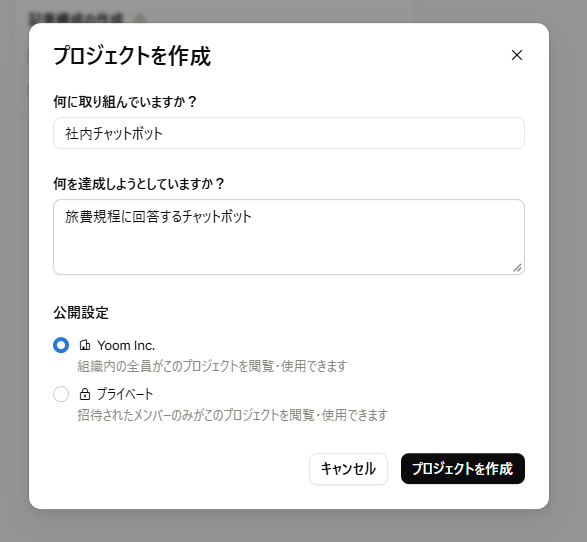The image size is (587, 542).
Task: Click the 何を達成しようとしていますか？ field label
Action: tap(139, 184)
